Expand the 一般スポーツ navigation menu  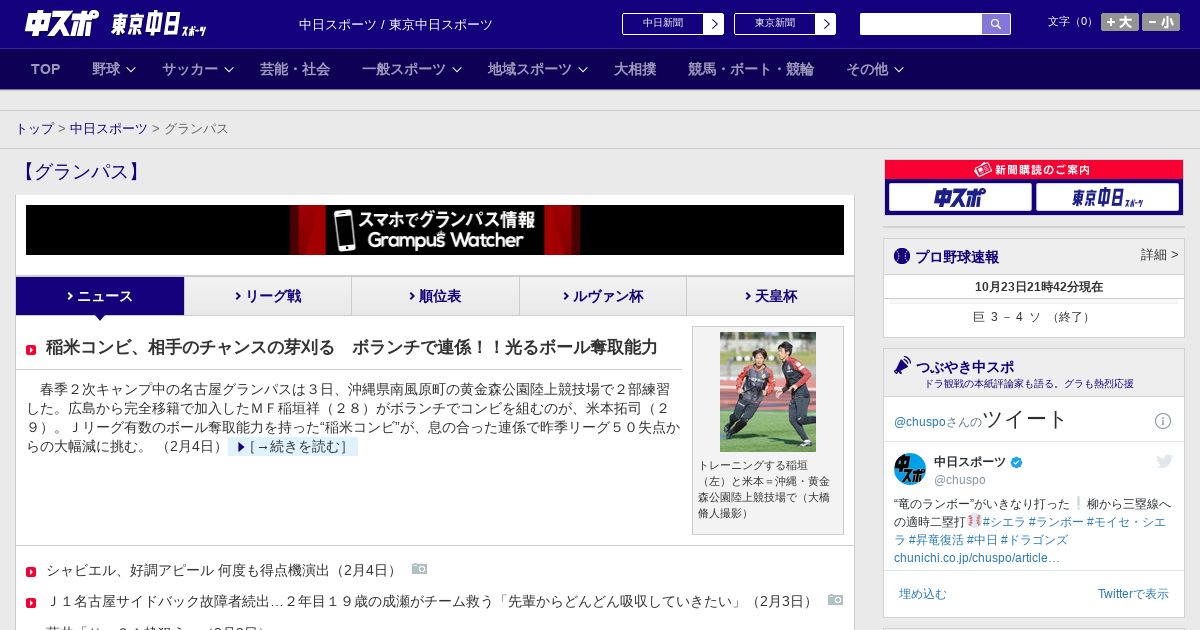(x=412, y=69)
